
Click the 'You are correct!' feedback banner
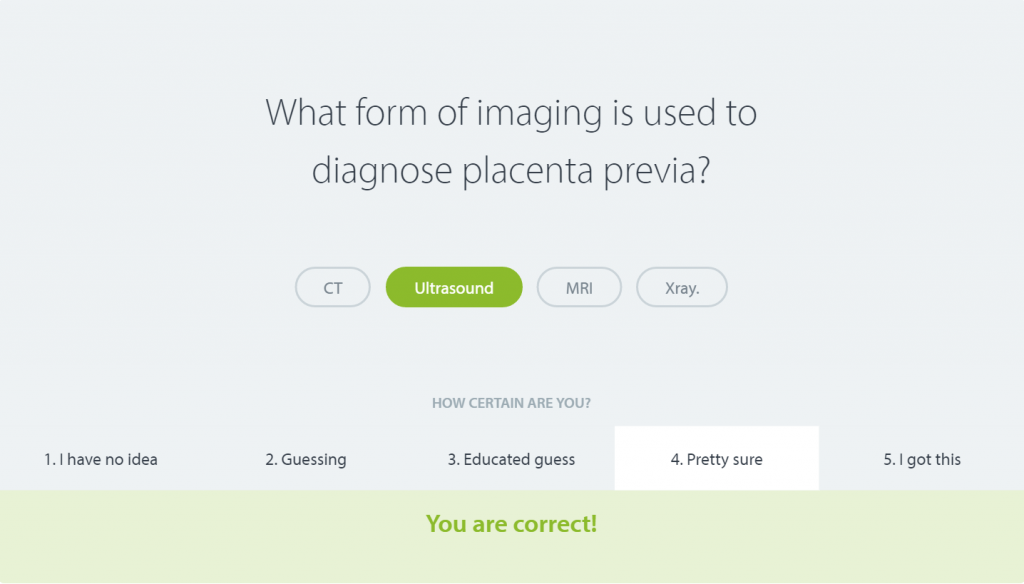click(511, 523)
